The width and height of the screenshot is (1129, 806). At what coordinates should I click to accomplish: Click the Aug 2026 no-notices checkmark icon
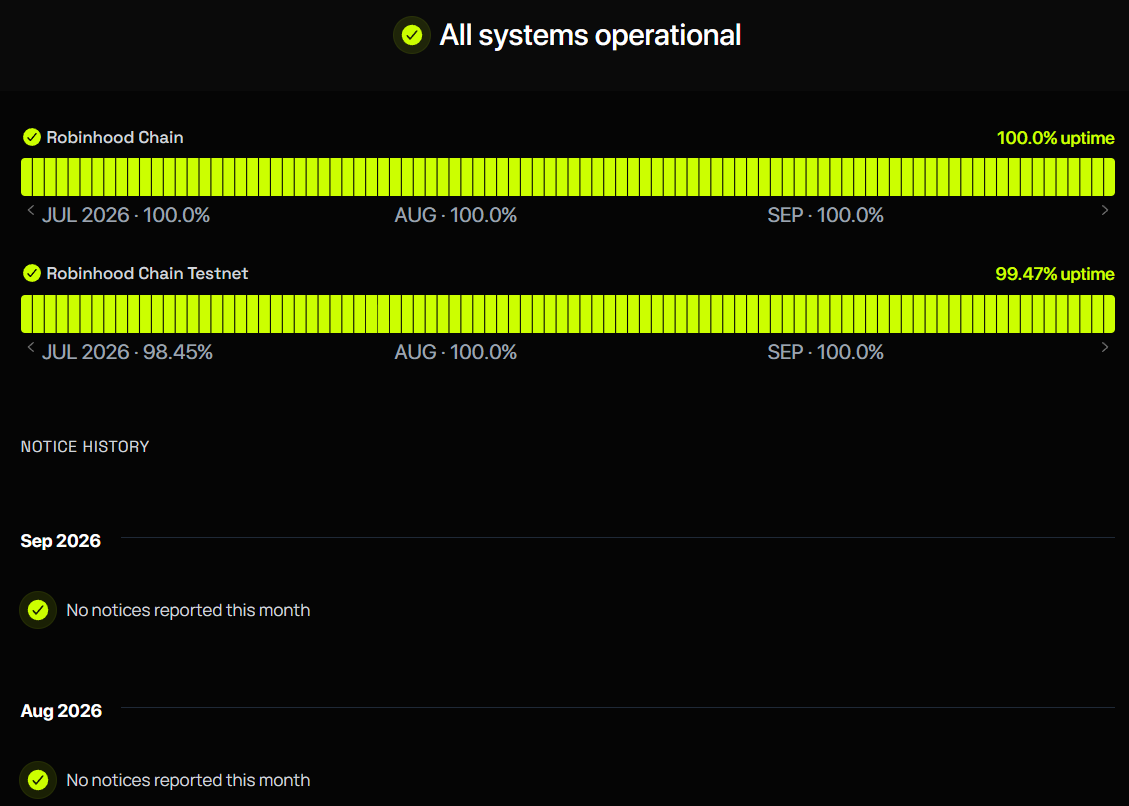38,780
